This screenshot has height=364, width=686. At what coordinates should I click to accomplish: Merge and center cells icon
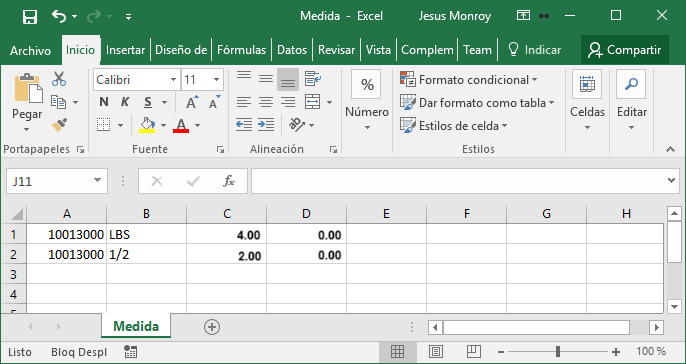coord(313,102)
